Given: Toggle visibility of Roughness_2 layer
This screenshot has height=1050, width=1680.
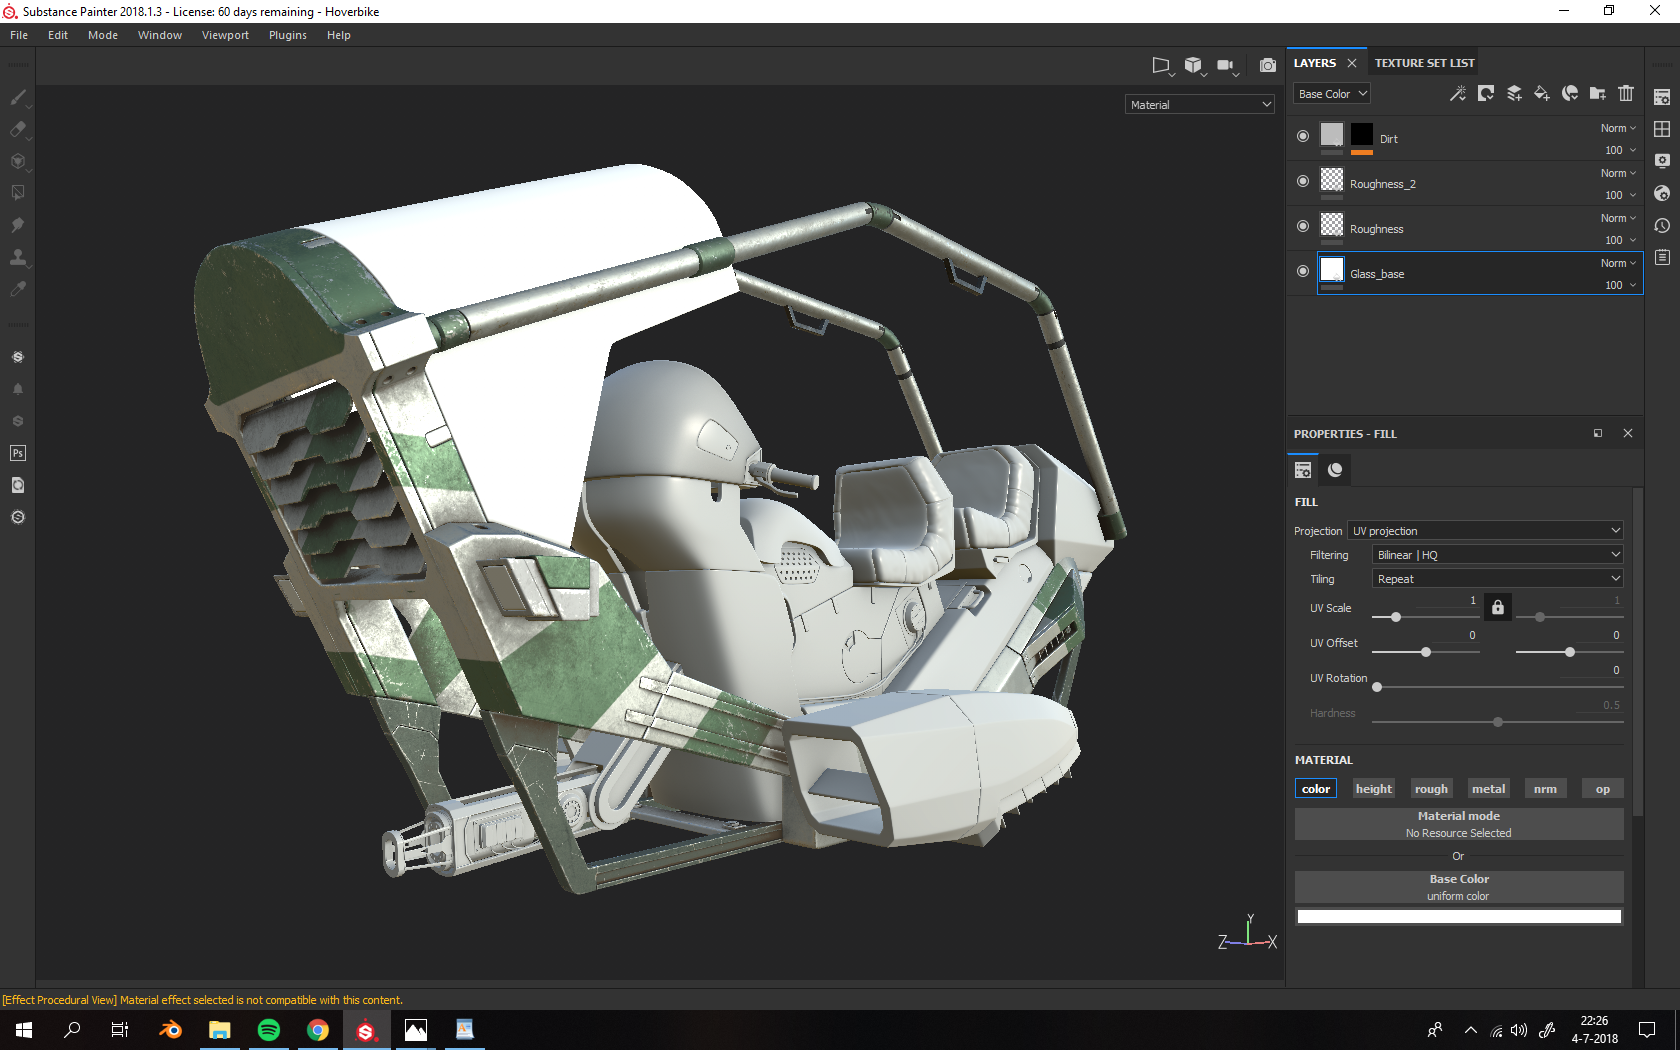Looking at the screenshot, I should coord(1302,181).
